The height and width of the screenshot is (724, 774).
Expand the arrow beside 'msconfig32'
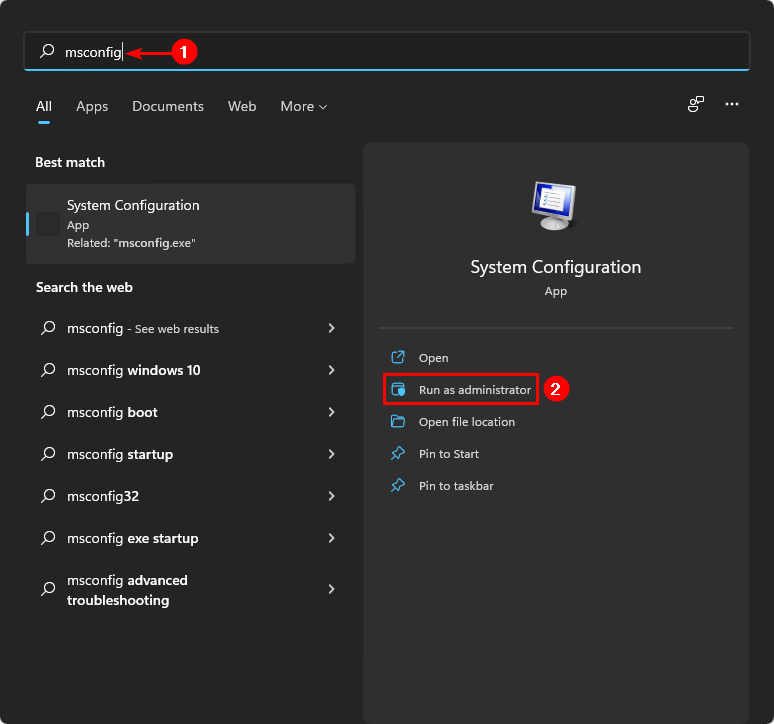tap(331, 496)
